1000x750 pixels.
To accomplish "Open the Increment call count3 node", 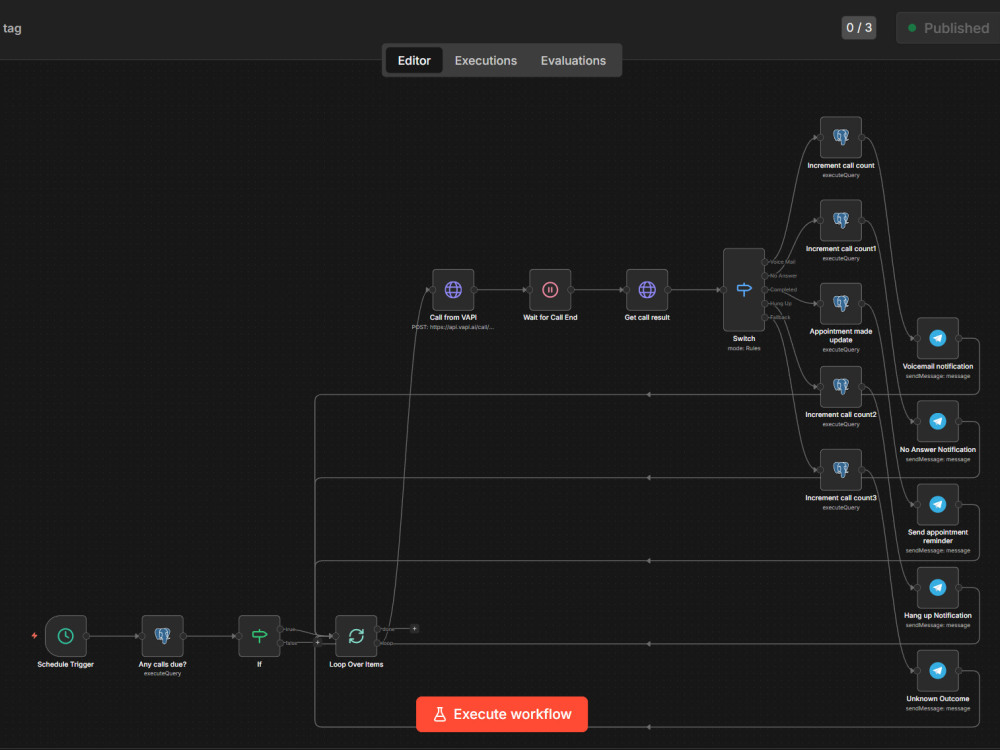I will (841, 470).
